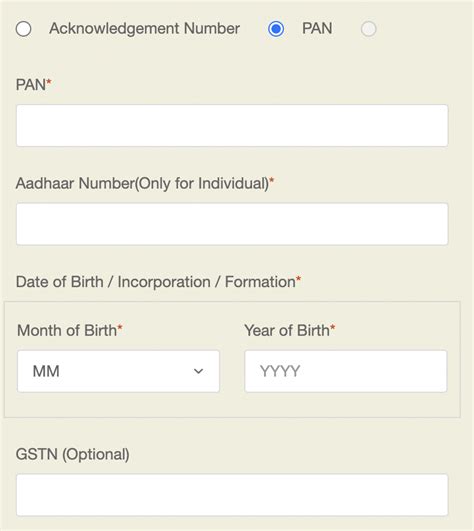Click the MM placeholder text in dropdown
Screen dimensions: 474x531
pos(46,371)
